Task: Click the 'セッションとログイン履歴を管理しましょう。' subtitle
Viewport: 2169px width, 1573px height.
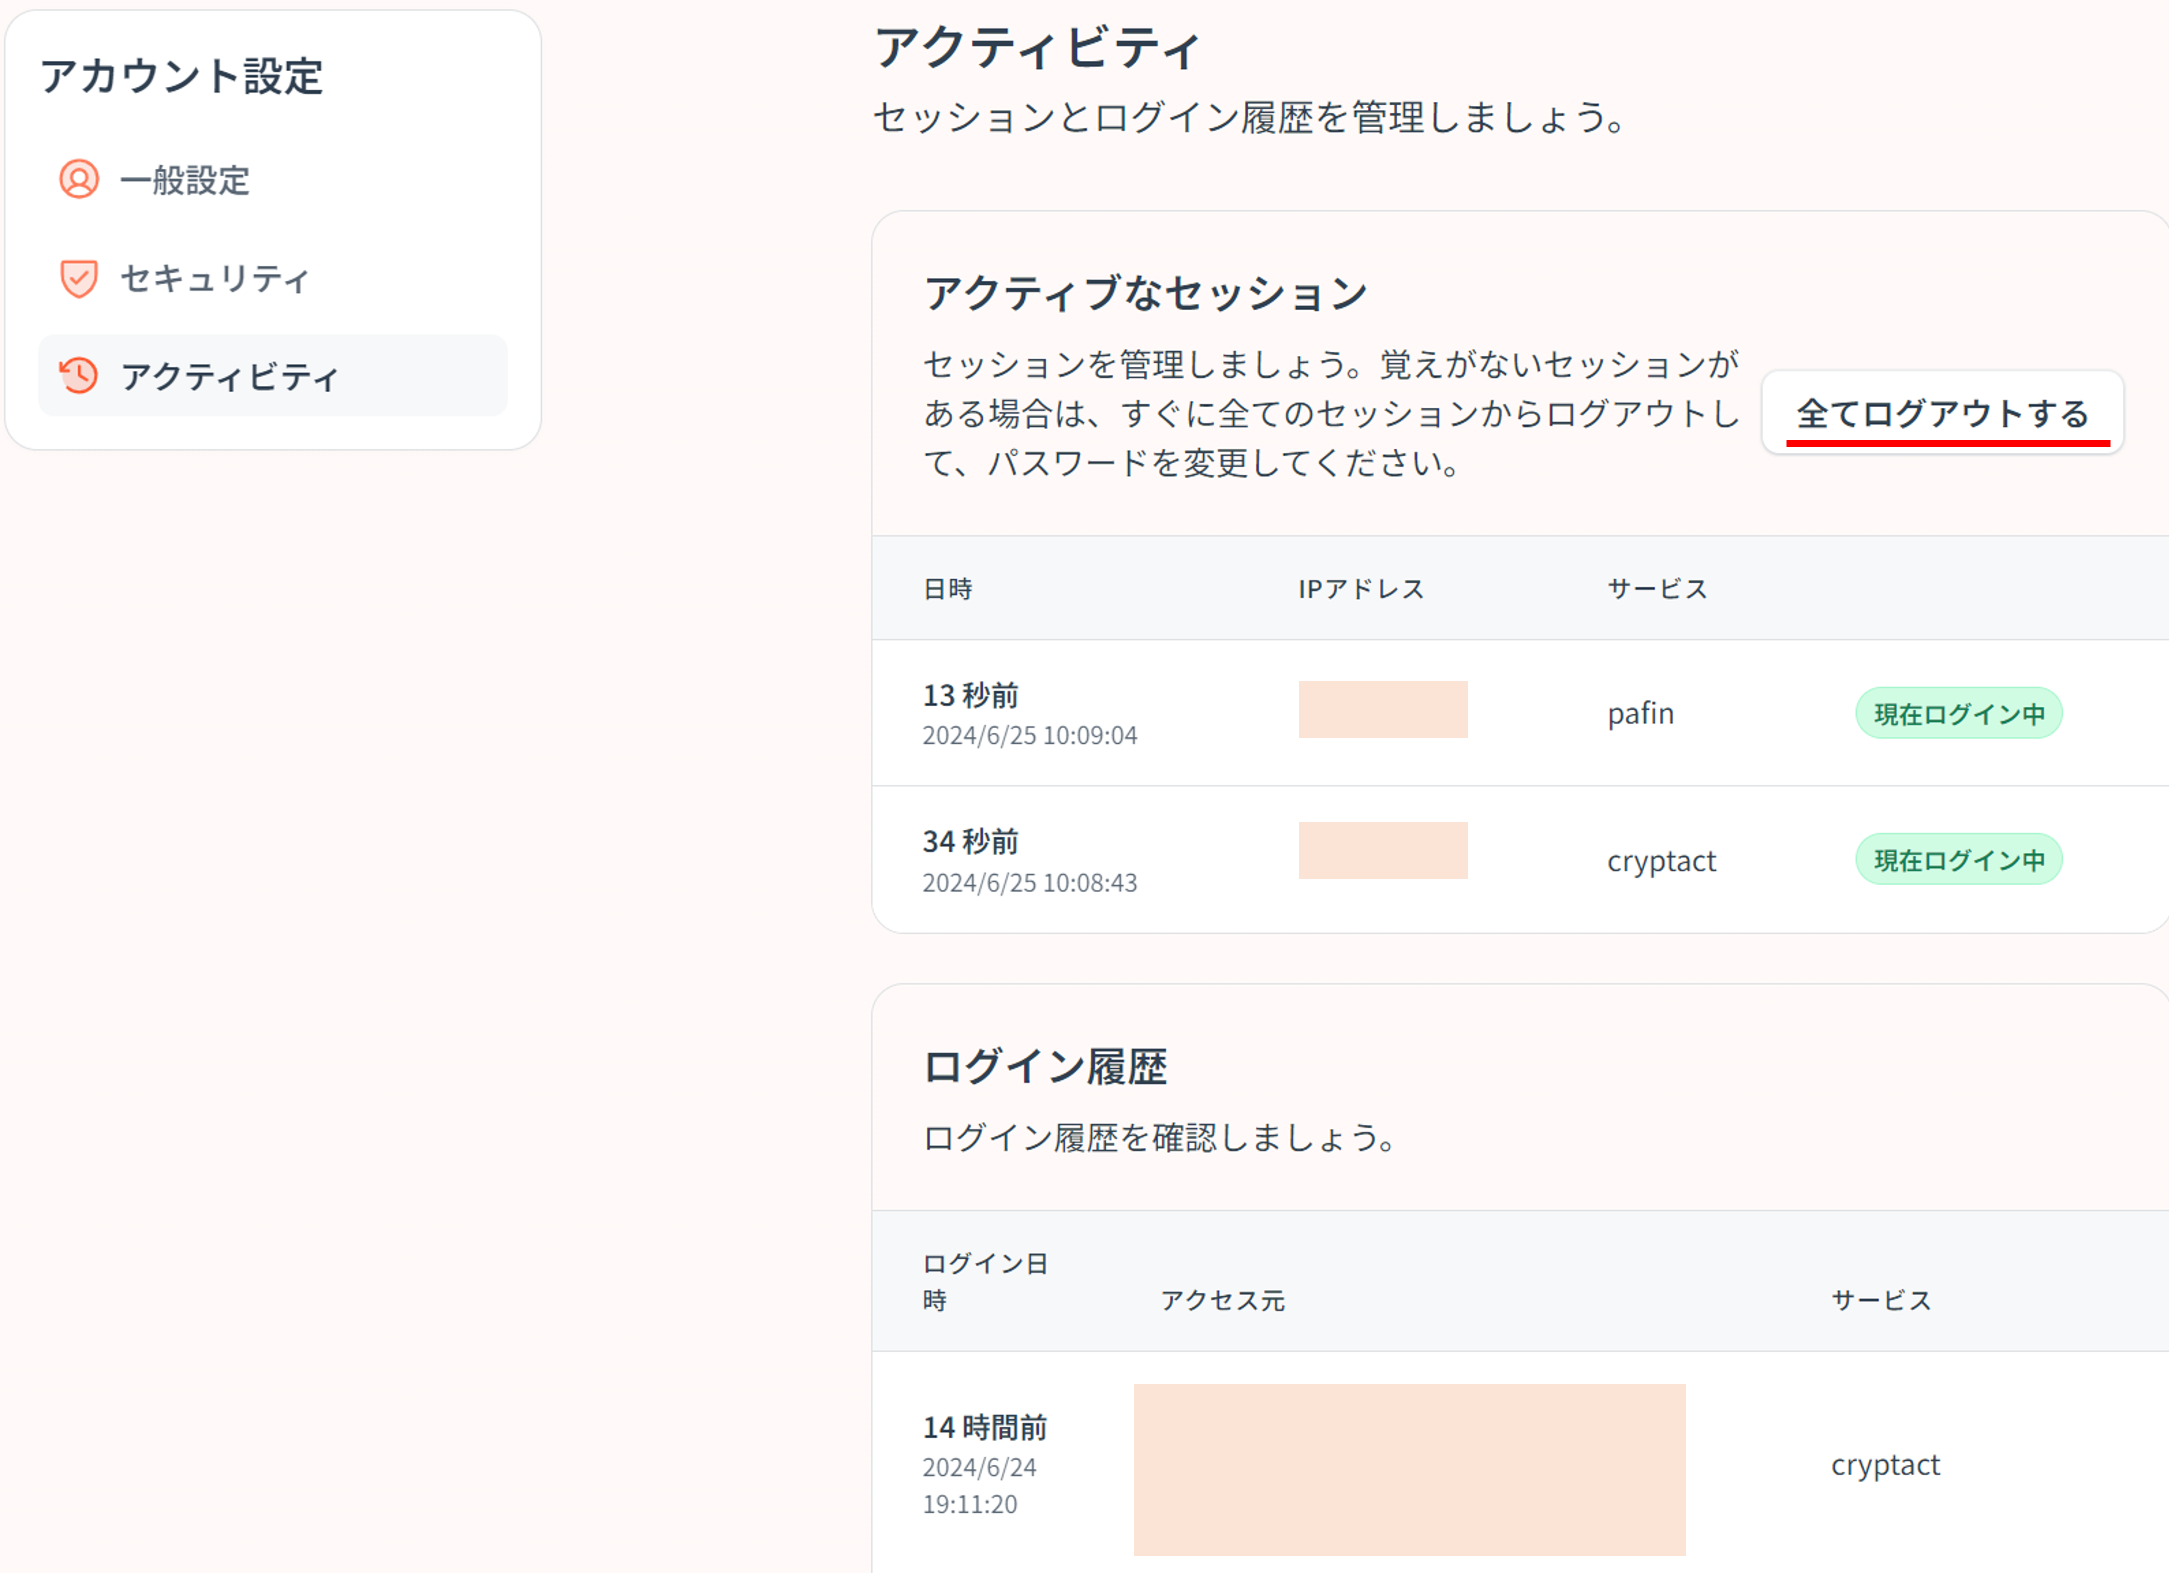Action: 1250,117
